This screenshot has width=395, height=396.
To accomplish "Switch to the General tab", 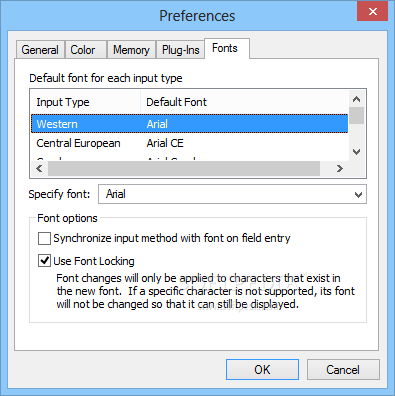I will point(40,50).
